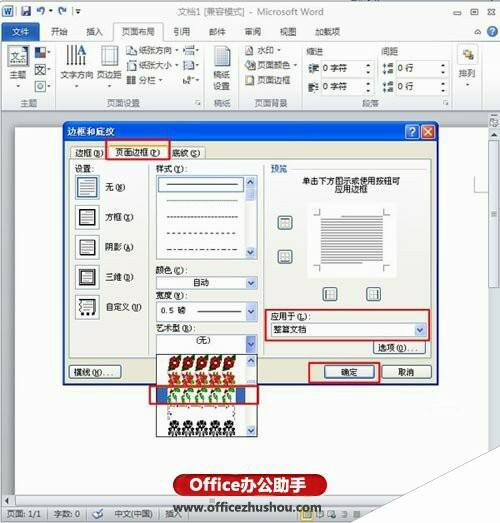Open the Columns (分栏) menu
This screenshot has height=523, width=500.
[x=145, y=80]
